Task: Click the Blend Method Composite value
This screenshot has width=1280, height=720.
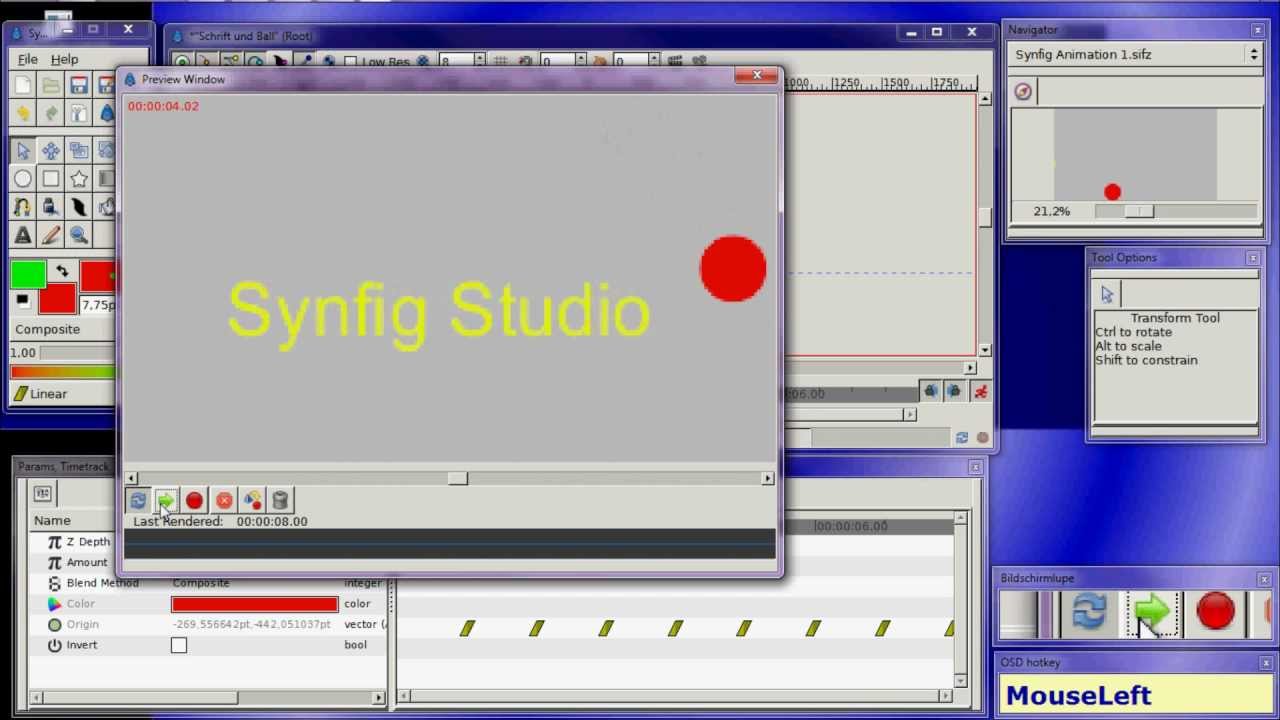Action: coord(201,583)
